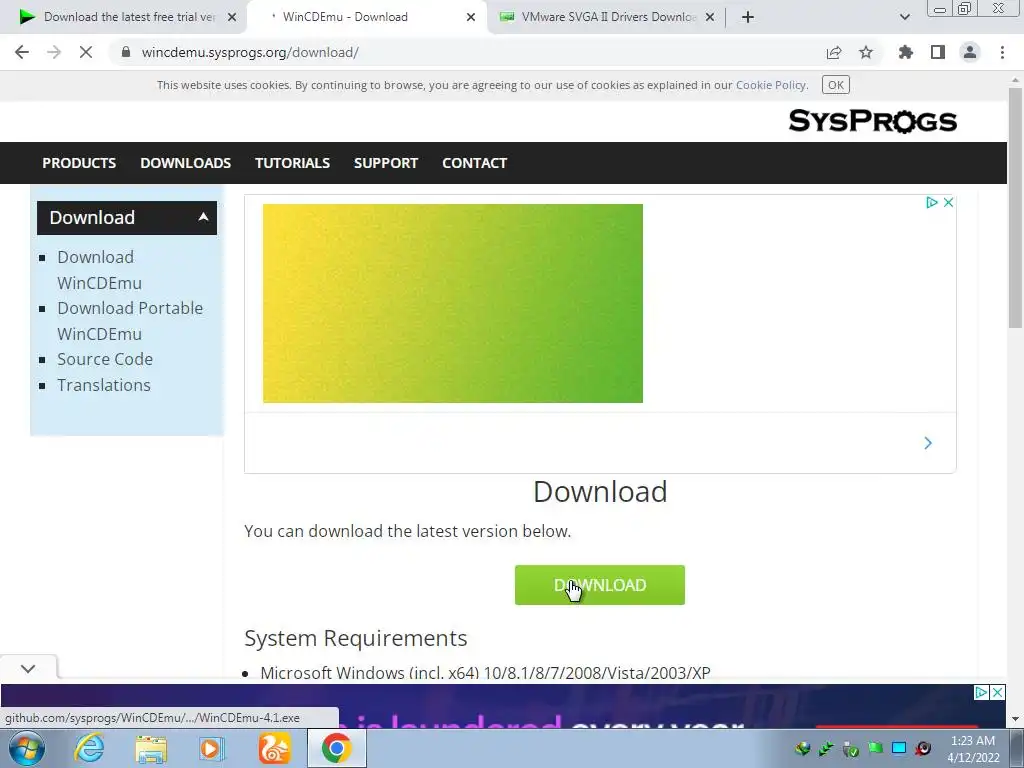Bookmark this page with the star icon
The image size is (1024, 768).
866,52
